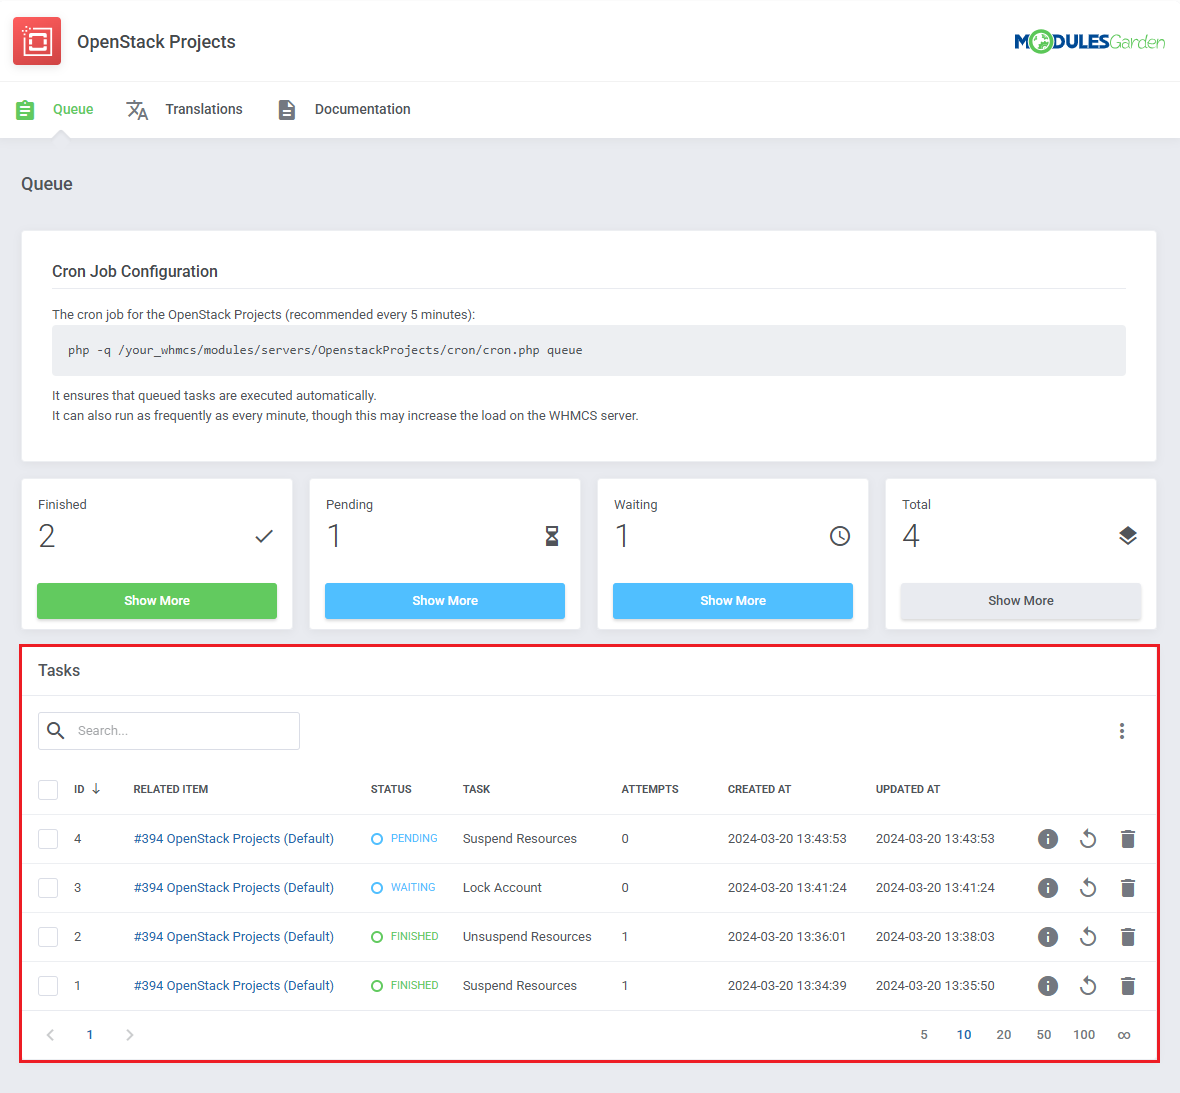Viewport: 1180px width, 1093px height.
Task: Click the Finished checkmark icon
Action: [263, 537]
